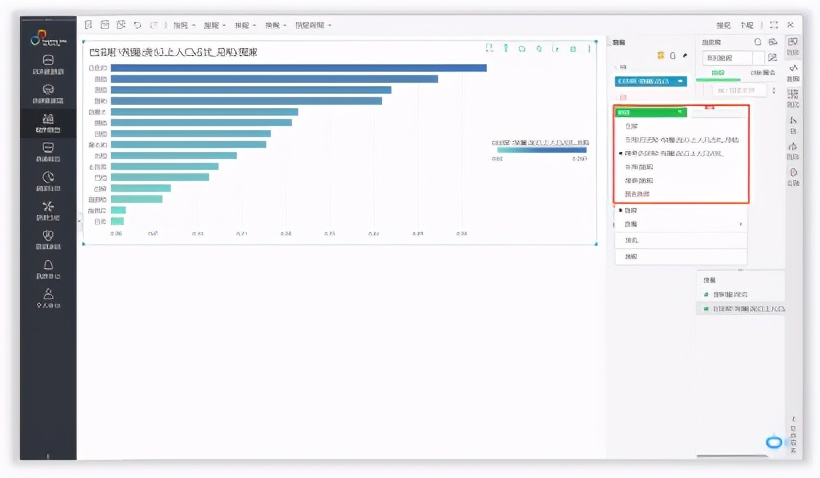Open the third dropdown menu in the top toolbar

click(245, 25)
